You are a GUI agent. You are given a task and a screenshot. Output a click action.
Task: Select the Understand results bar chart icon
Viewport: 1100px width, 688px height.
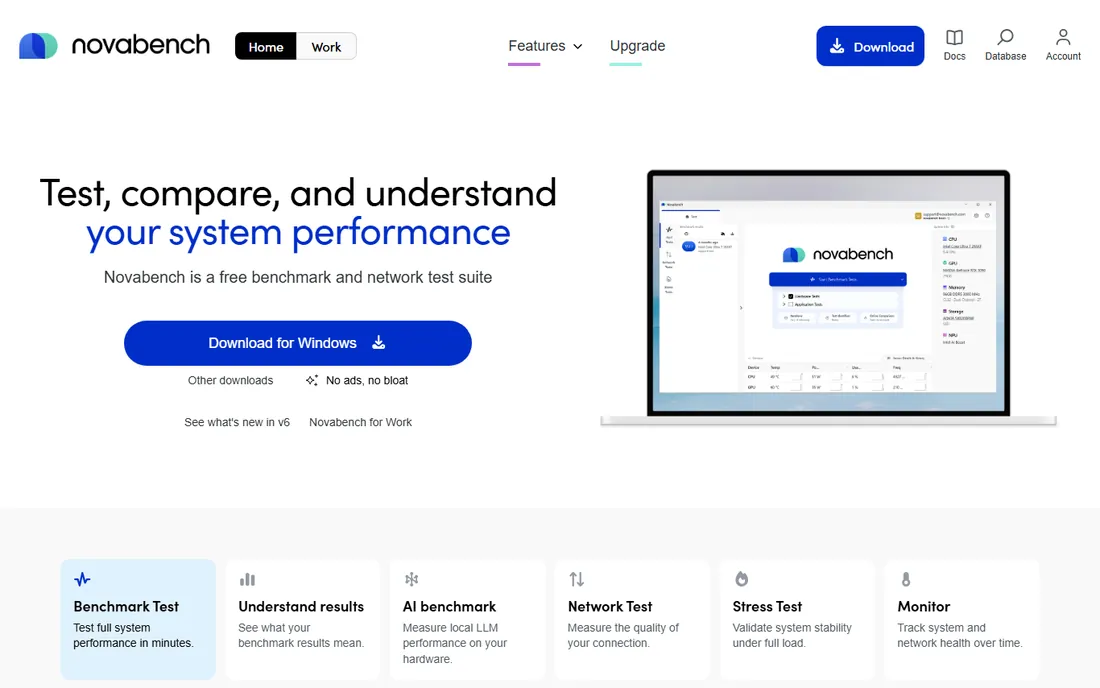click(247, 579)
